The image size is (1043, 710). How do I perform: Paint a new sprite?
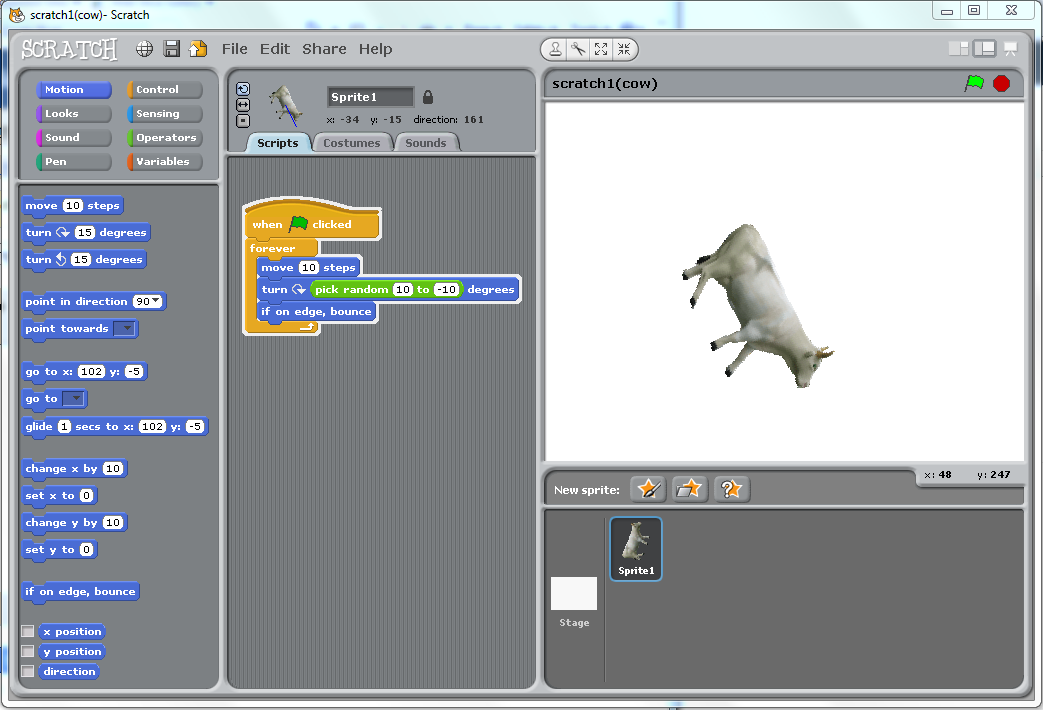648,489
